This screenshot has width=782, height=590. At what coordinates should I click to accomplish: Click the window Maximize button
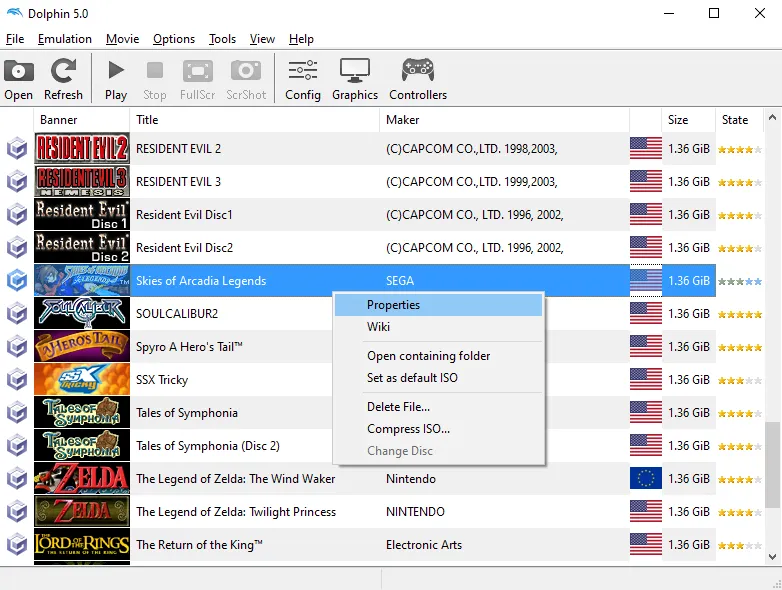coord(714,13)
